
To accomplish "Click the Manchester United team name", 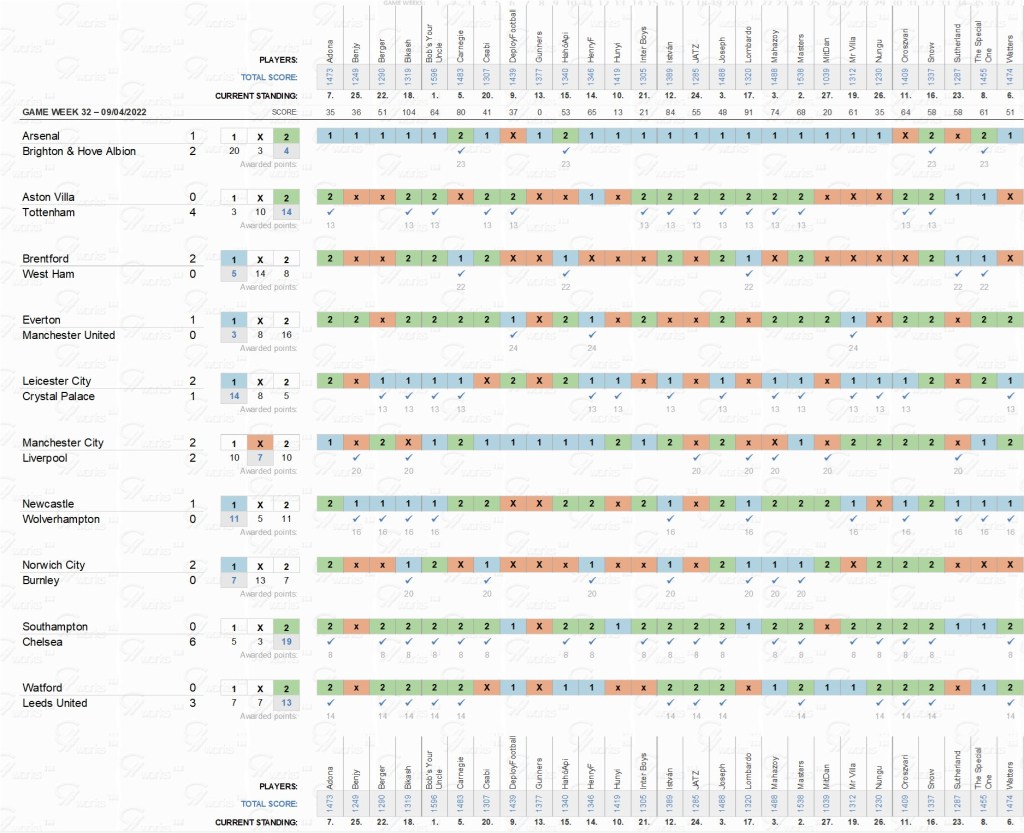I will point(69,335).
